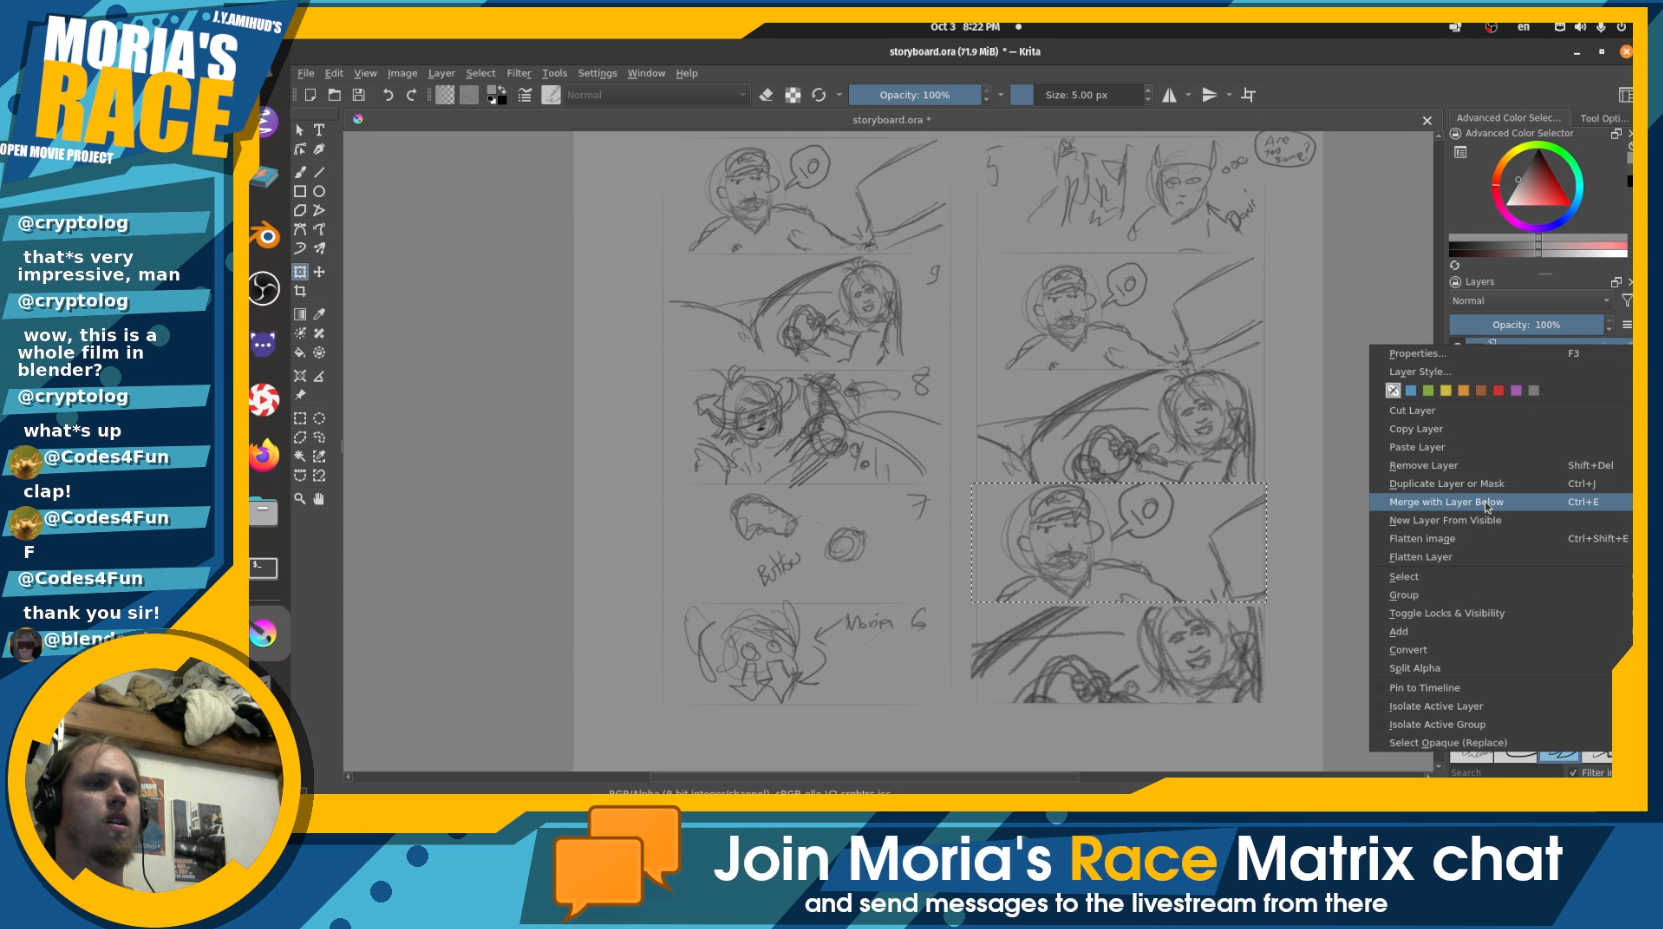Activate the Move tool
This screenshot has width=1663, height=929.
click(x=319, y=272)
